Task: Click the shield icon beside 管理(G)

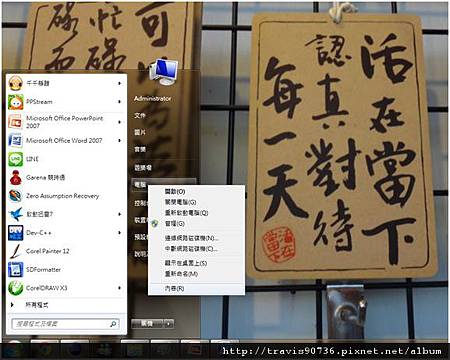Action: click(154, 223)
